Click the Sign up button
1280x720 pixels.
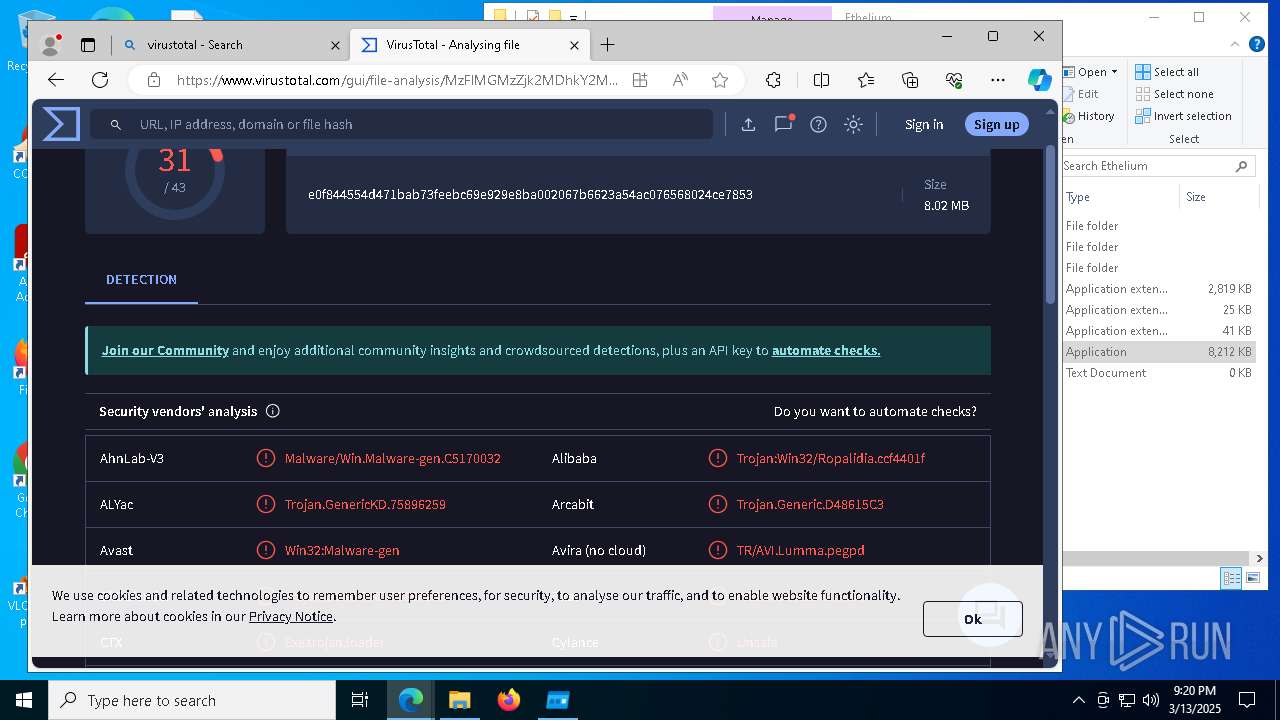pos(997,124)
